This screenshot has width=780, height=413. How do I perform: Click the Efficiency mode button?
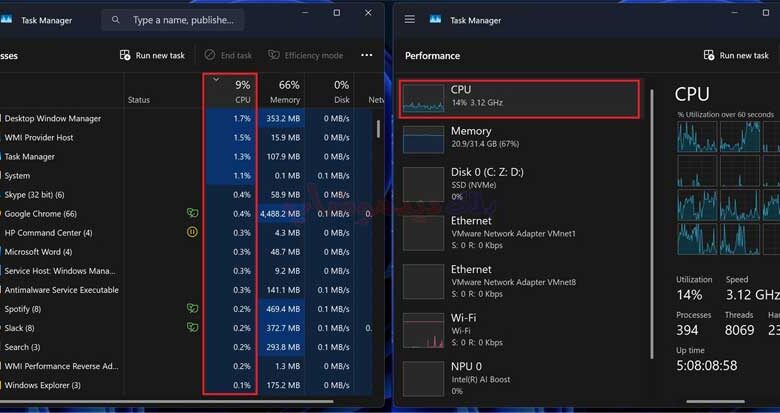tap(305, 55)
